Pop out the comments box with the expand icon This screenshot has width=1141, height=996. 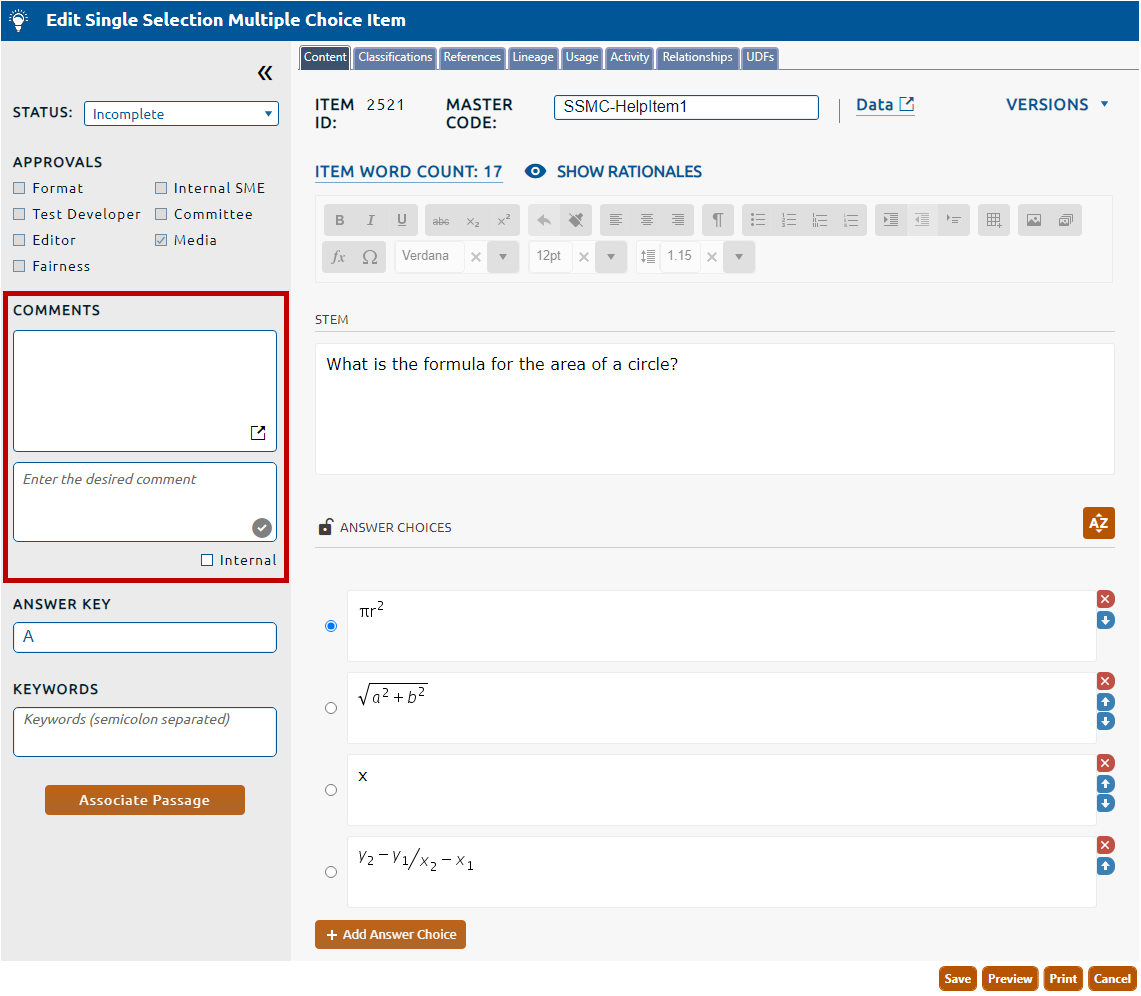[258, 433]
